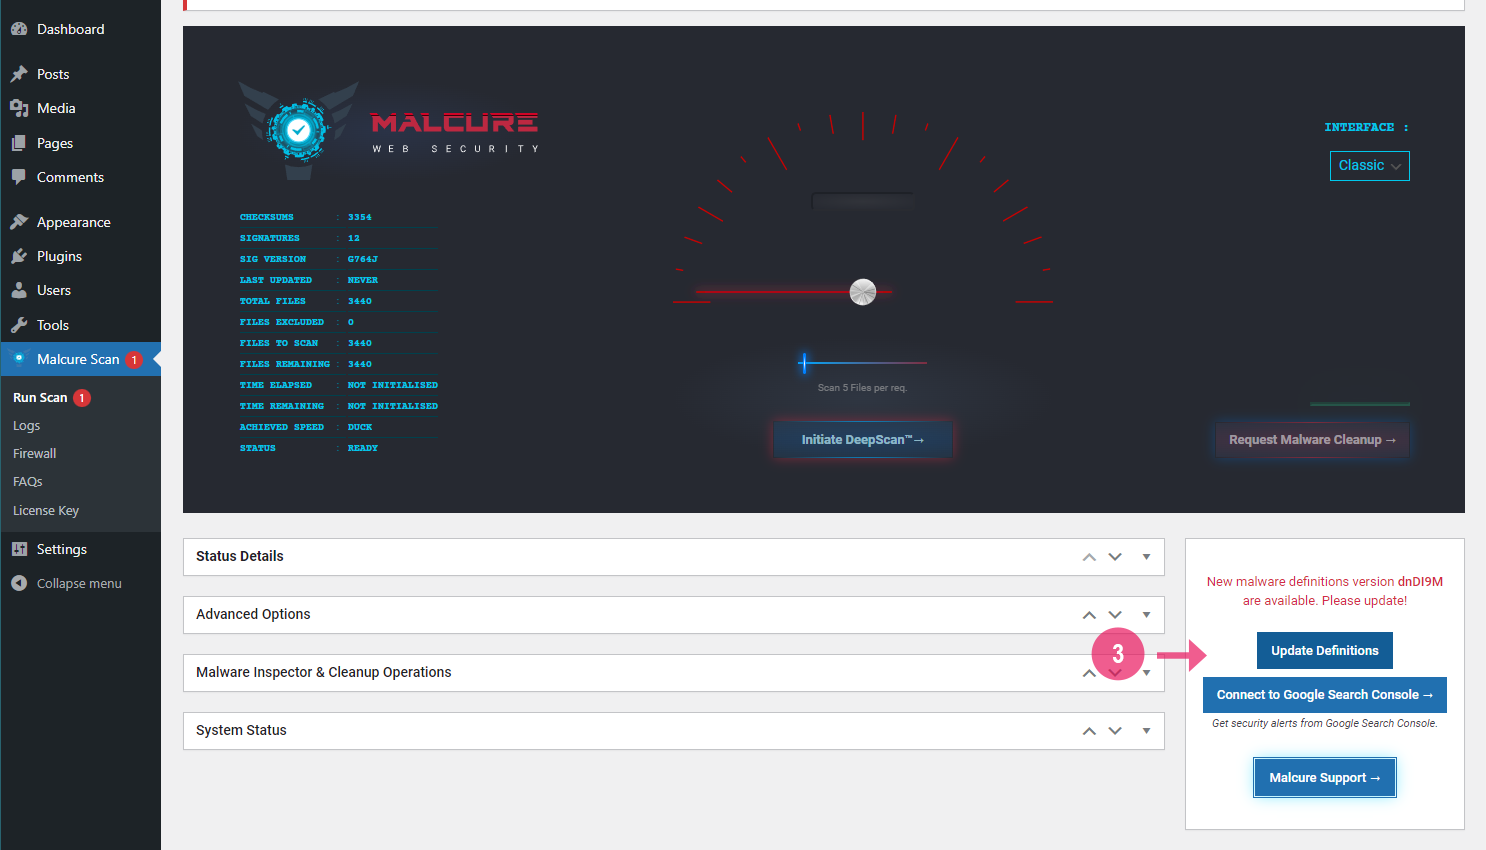The width and height of the screenshot is (1486, 850).
Task: Click the Media icon in sidebar
Action: tap(19, 108)
